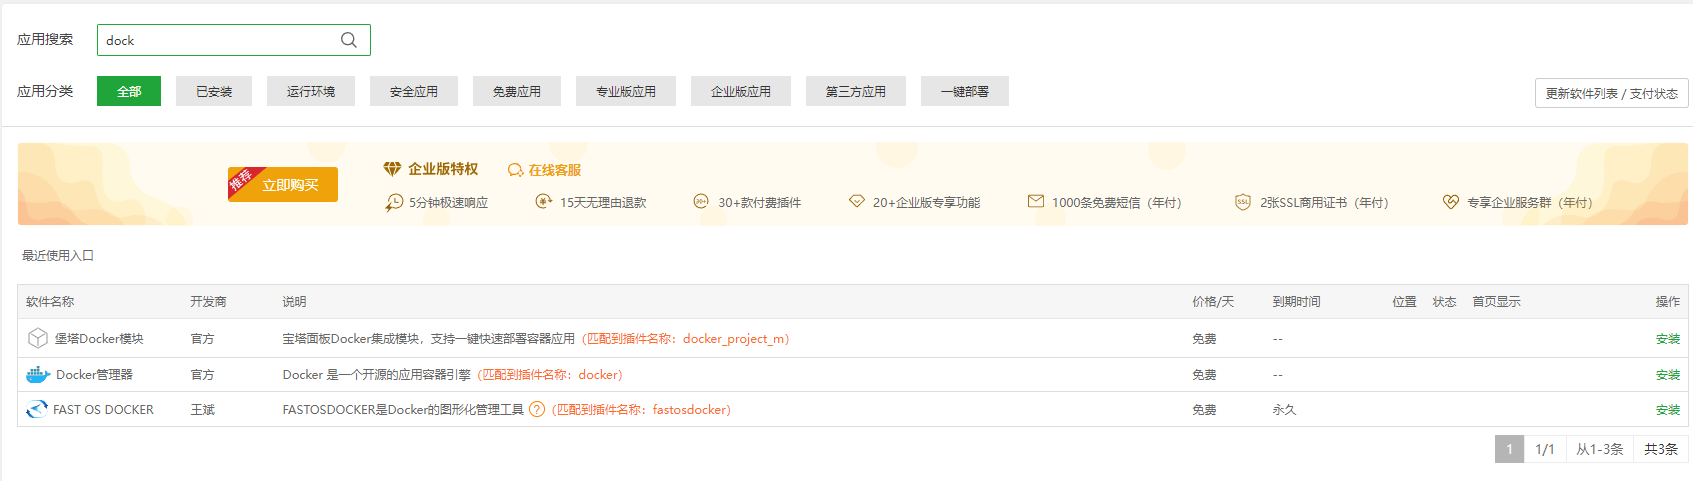This screenshot has height=481, width=1693.
Task: Click the 2张SSL商用证书 shield icon
Action: [x=1242, y=201]
